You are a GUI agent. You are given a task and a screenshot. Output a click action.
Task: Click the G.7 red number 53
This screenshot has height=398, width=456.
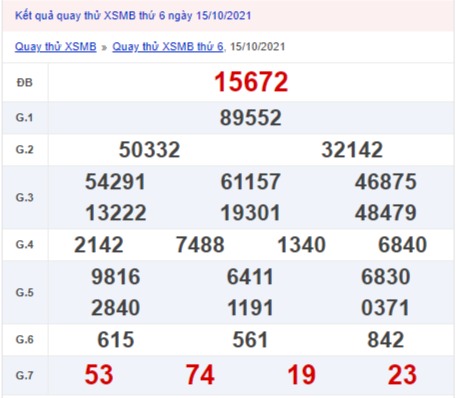(99, 375)
